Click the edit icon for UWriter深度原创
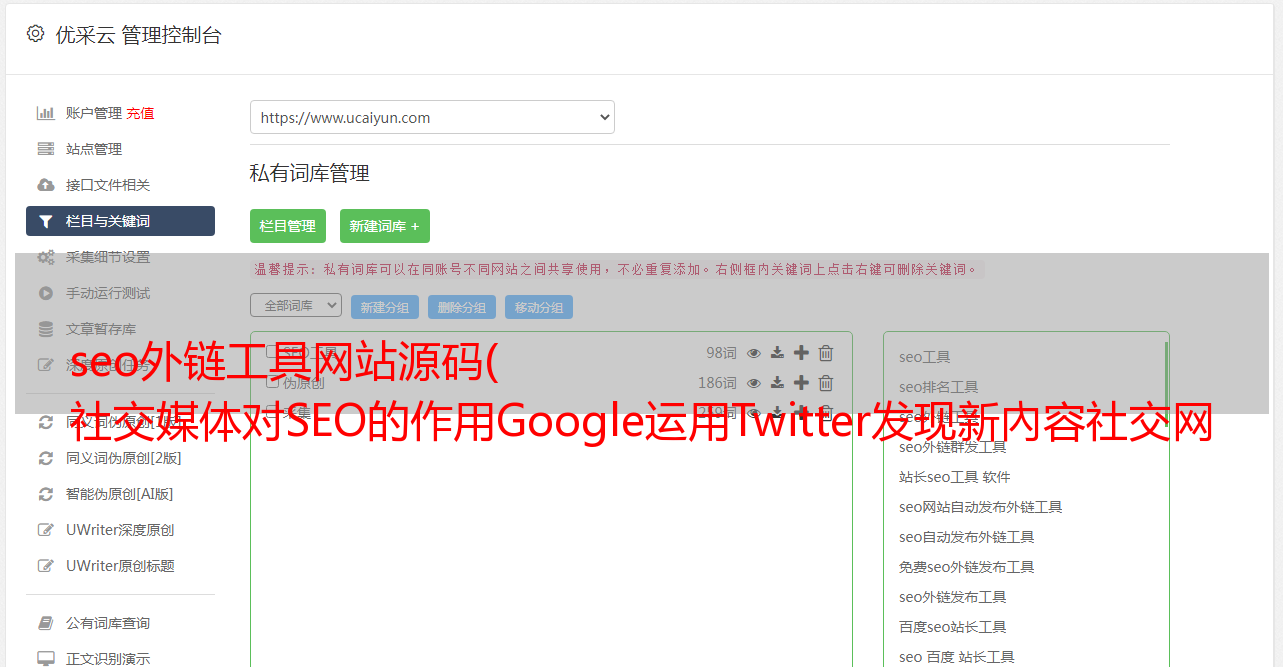The width and height of the screenshot is (1283, 667). [46, 530]
